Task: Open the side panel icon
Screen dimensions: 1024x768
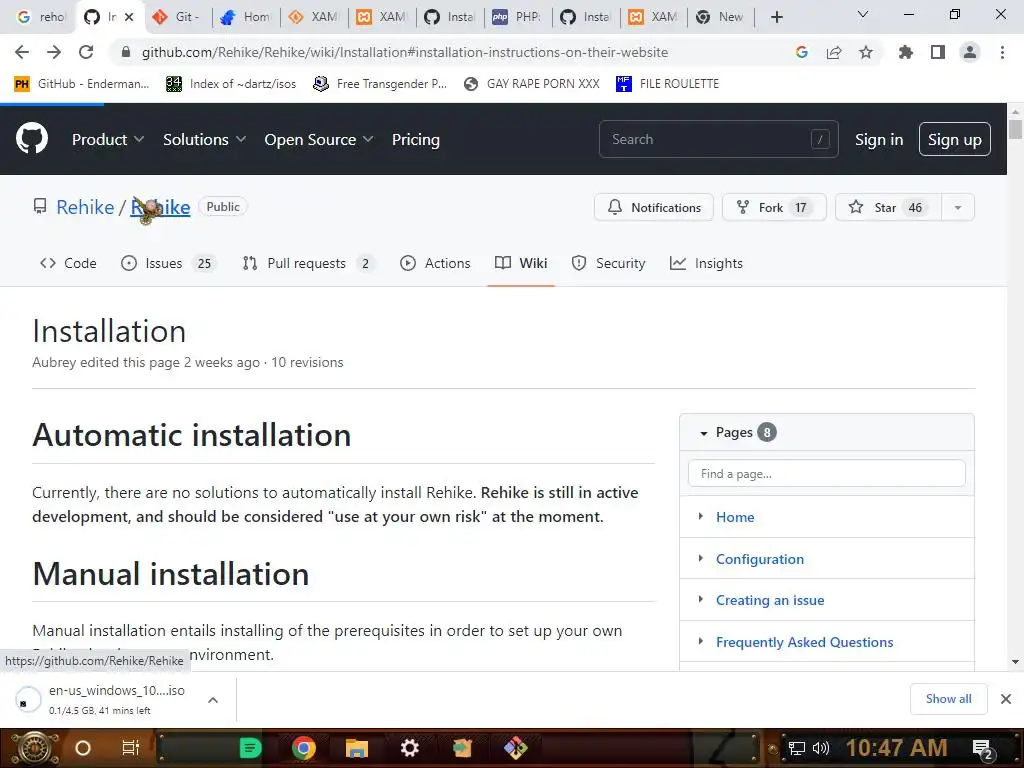Action: (x=938, y=52)
